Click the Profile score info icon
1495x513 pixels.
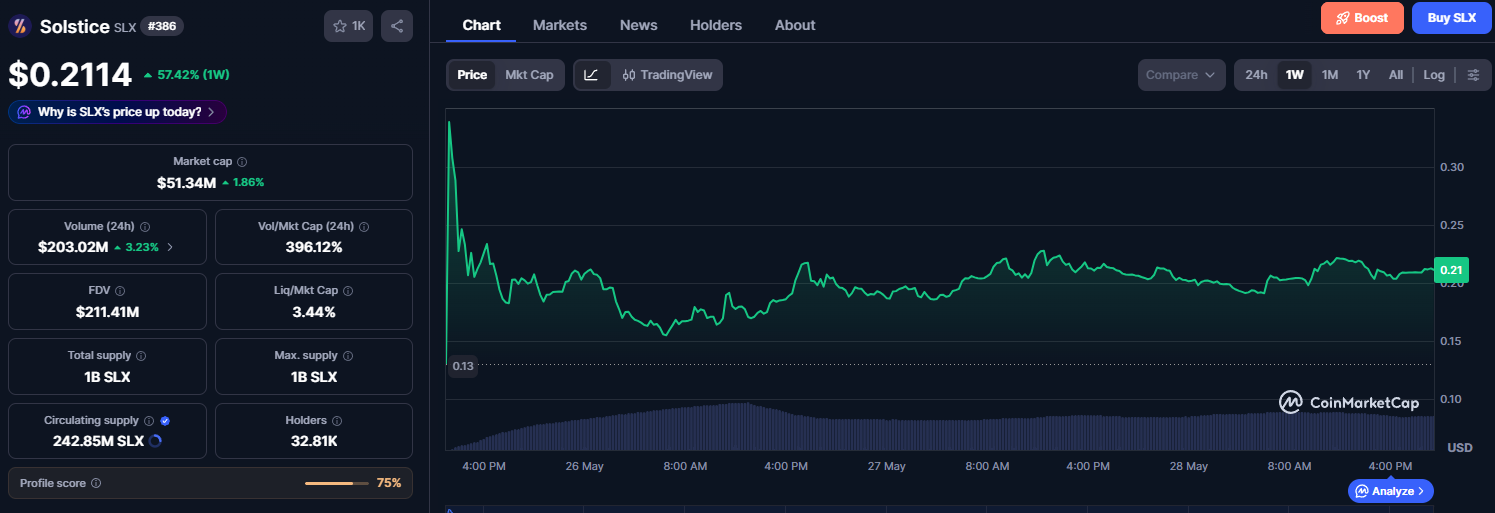point(96,483)
